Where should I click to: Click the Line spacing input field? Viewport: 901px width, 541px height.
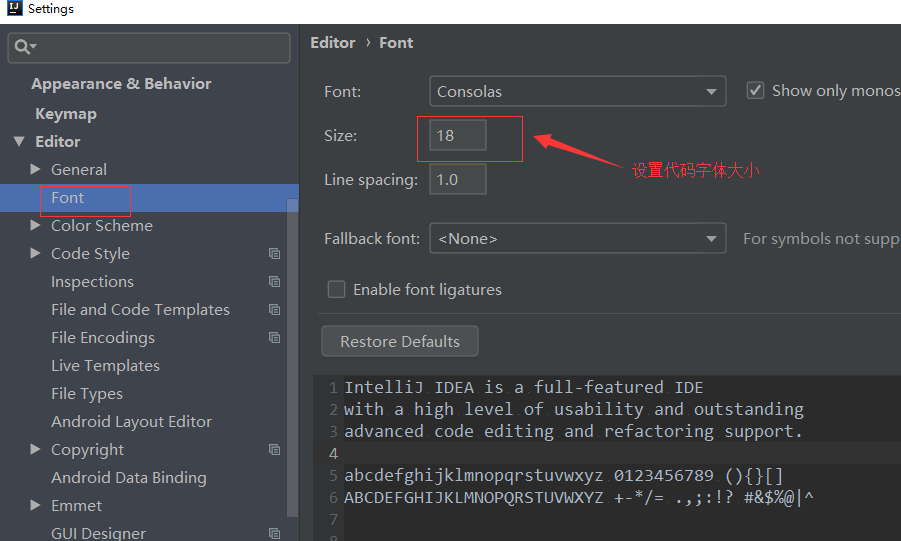(x=458, y=180)
